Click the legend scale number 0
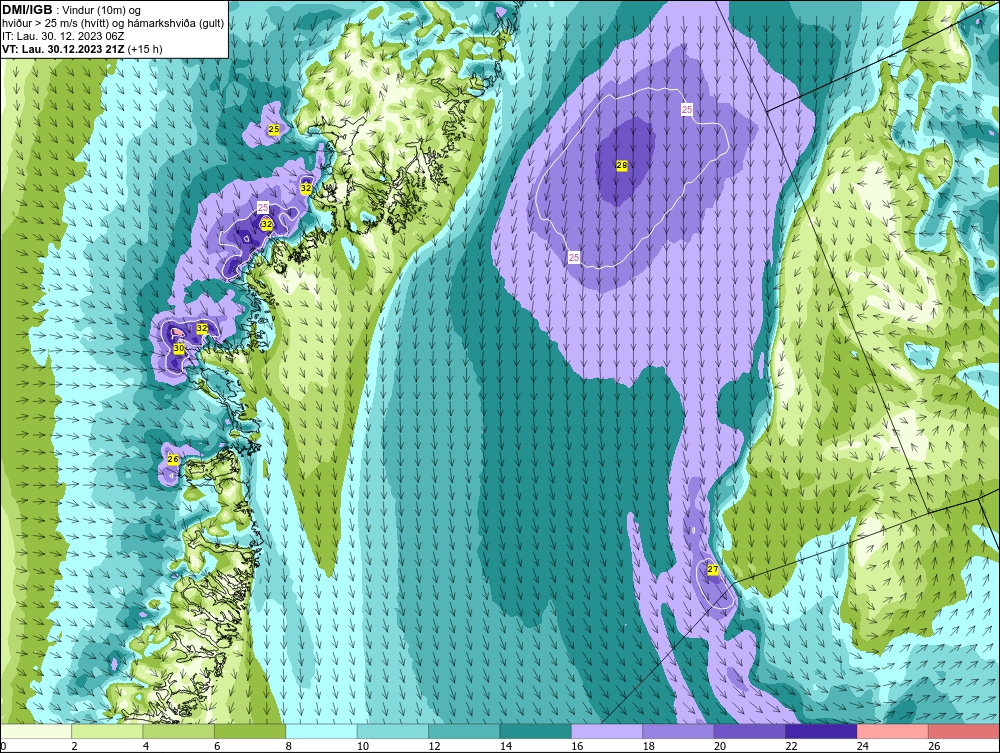 [x=3, y=746]
